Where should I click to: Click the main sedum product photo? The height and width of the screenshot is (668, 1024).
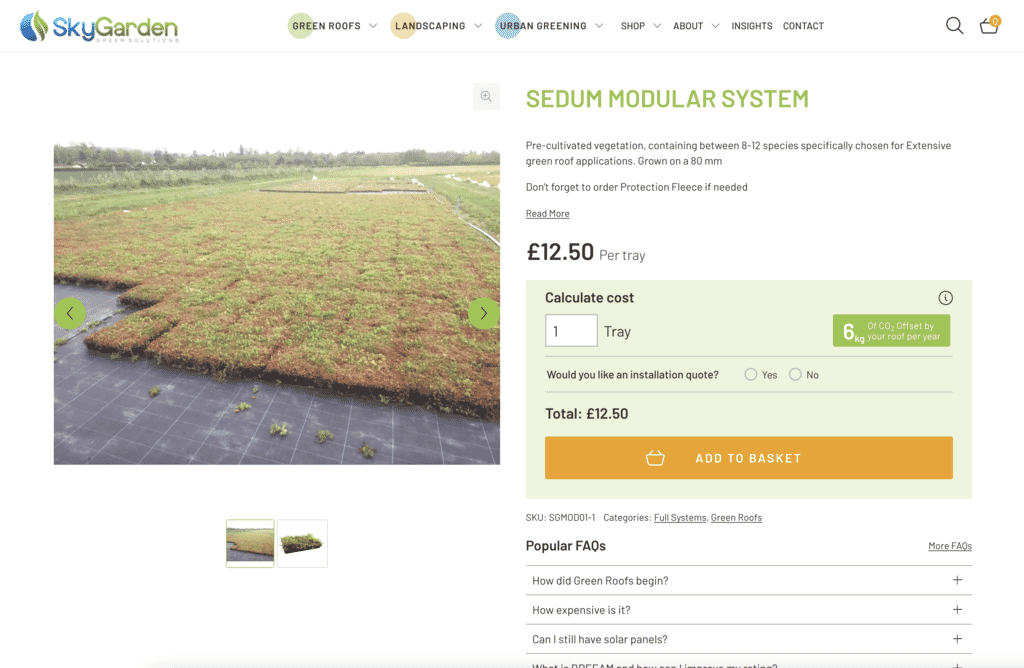coord(277,304)
